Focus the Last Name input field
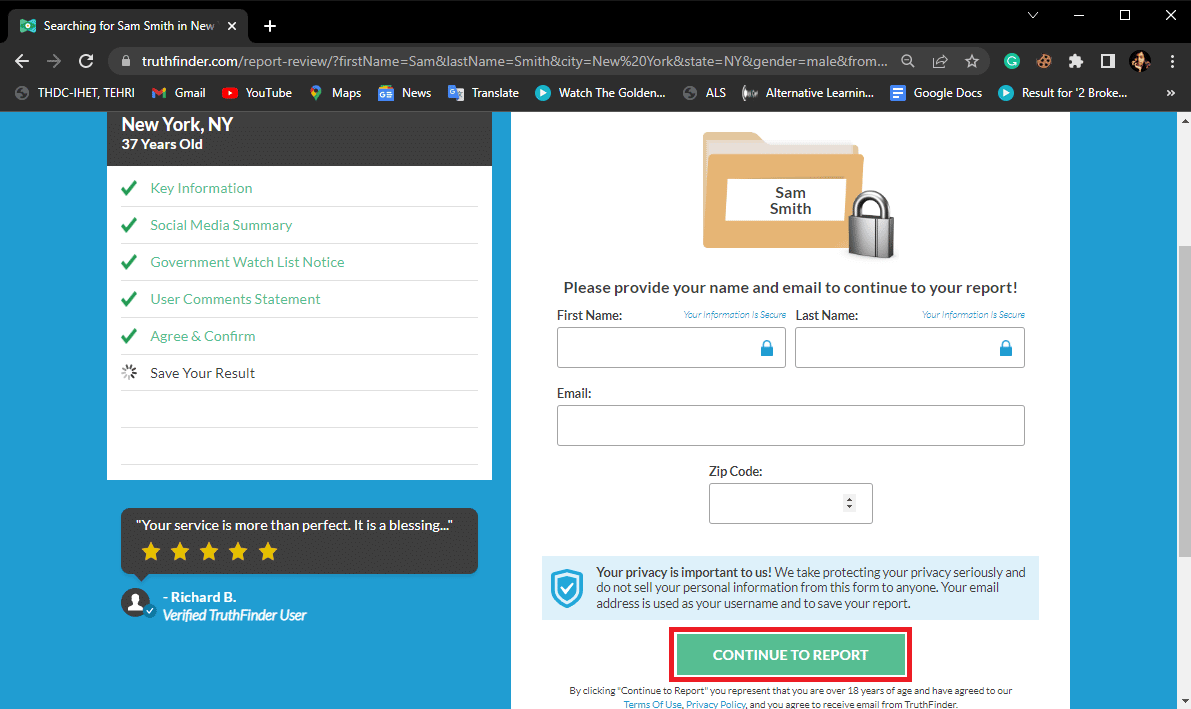This screenshot has width=1191, height=709. tap(909, 347)
